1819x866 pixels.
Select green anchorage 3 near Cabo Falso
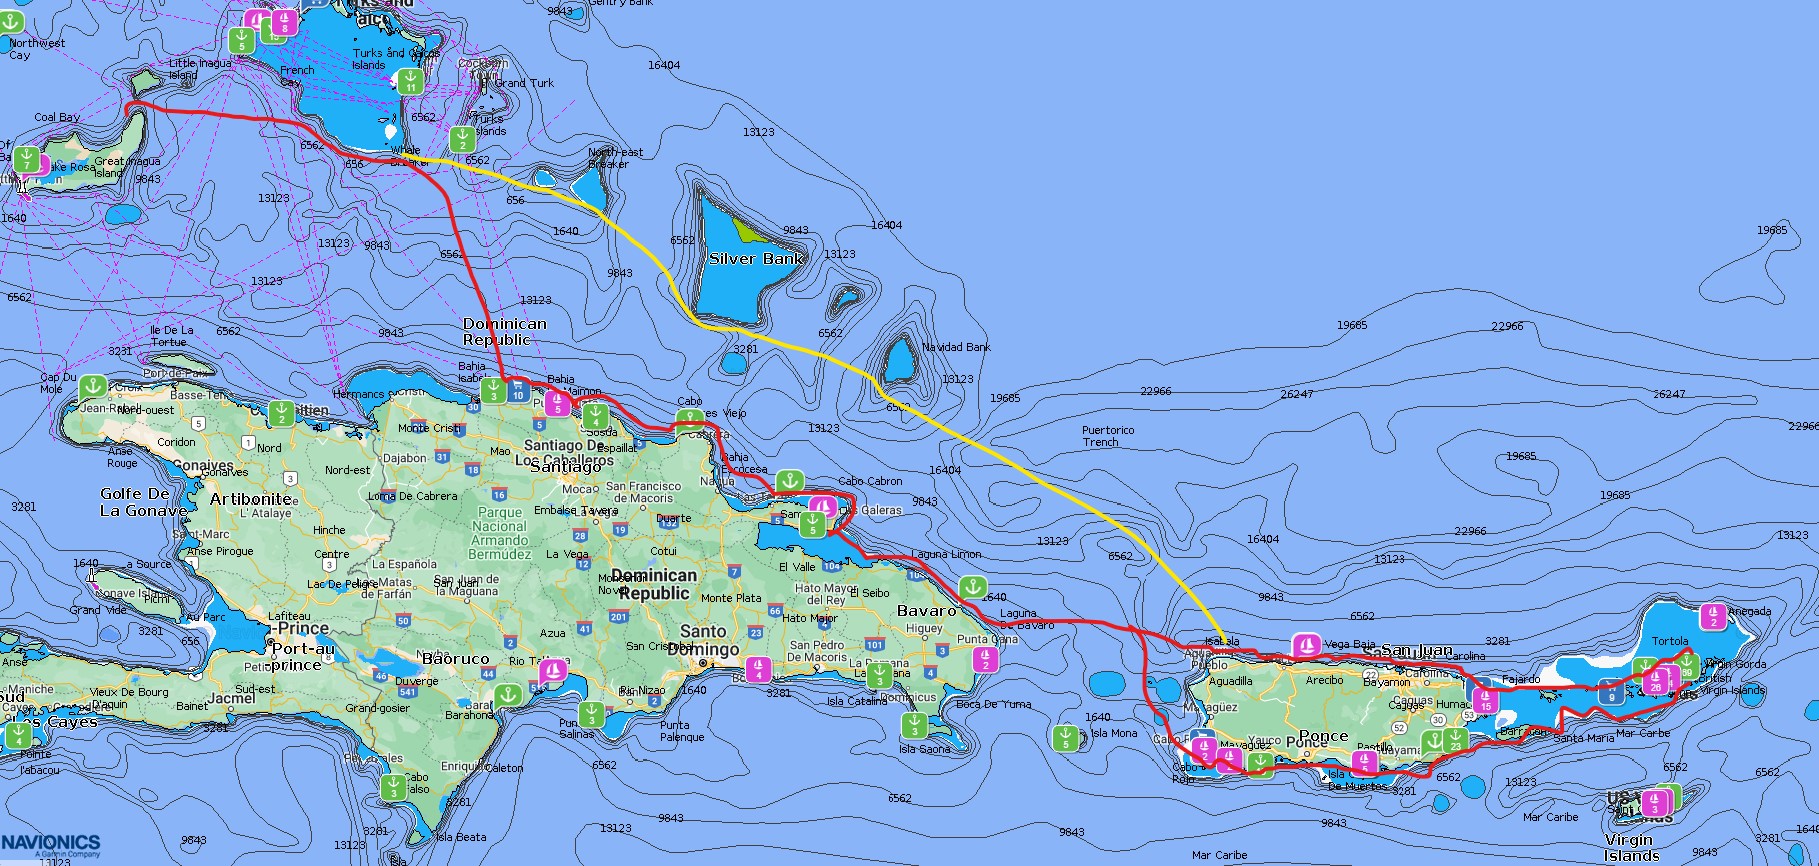pos(393,787)
